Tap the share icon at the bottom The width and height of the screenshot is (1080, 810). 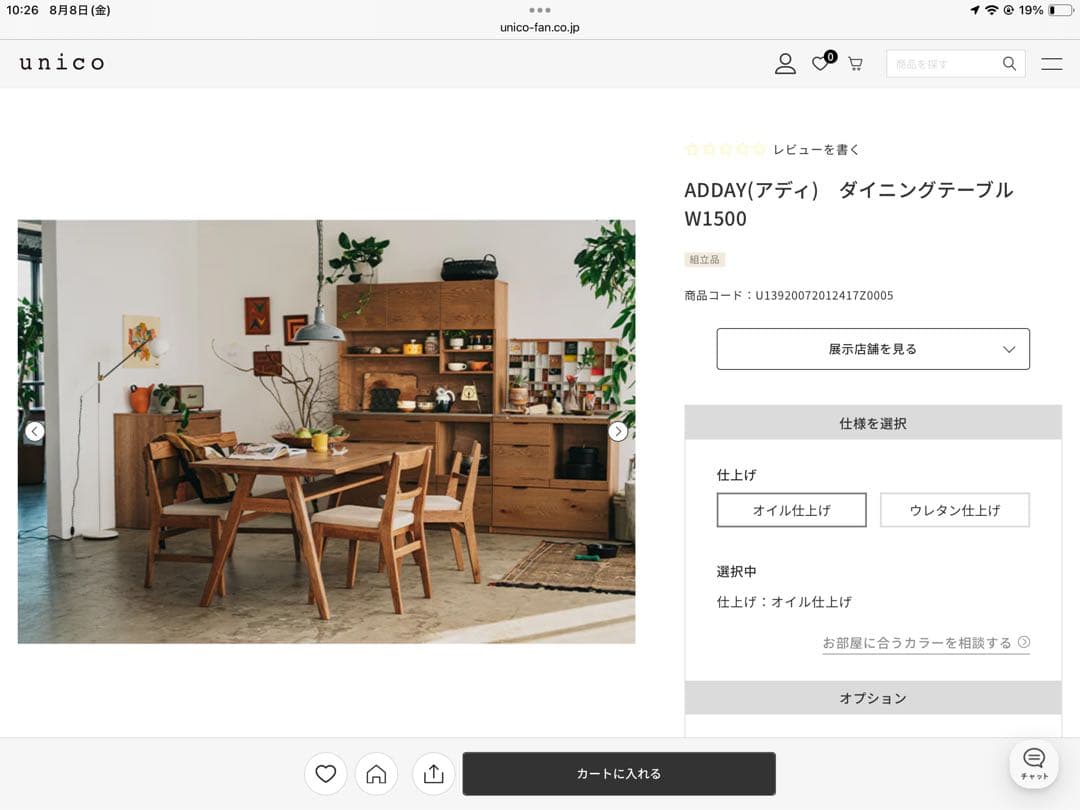pos(433,773)
